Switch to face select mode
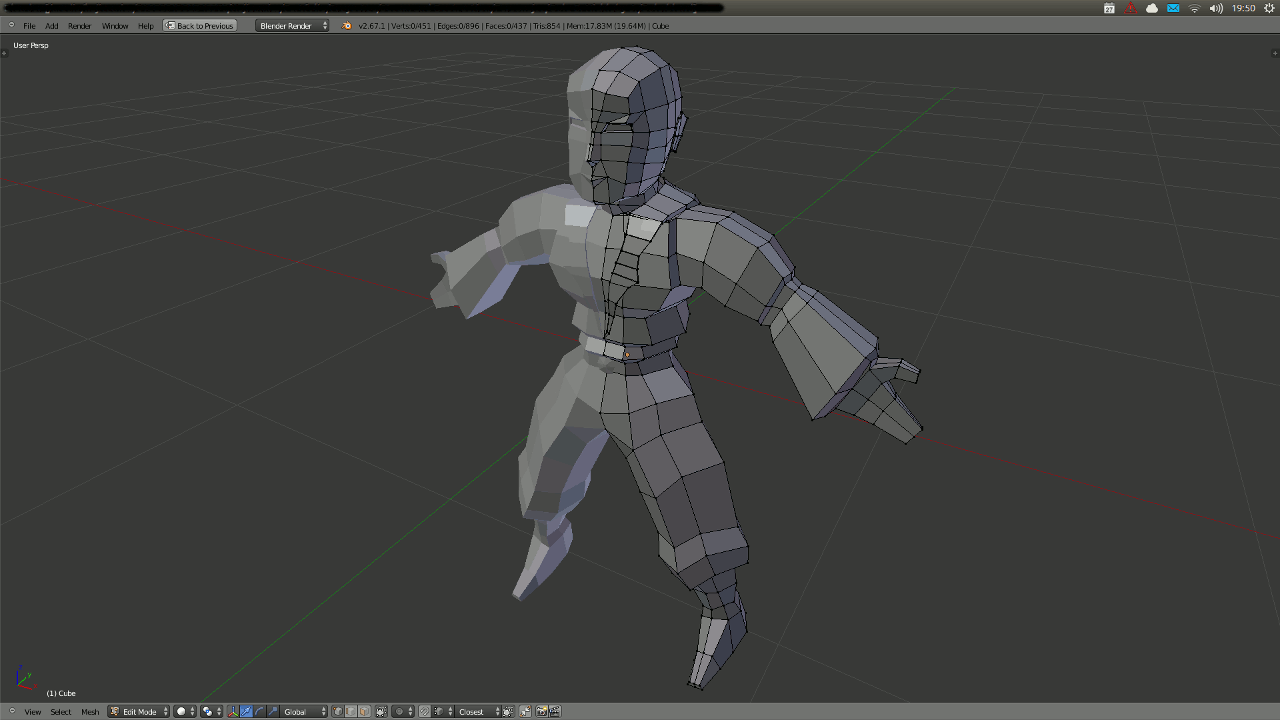Screen dimensions: 1280x720 (364, 712)
